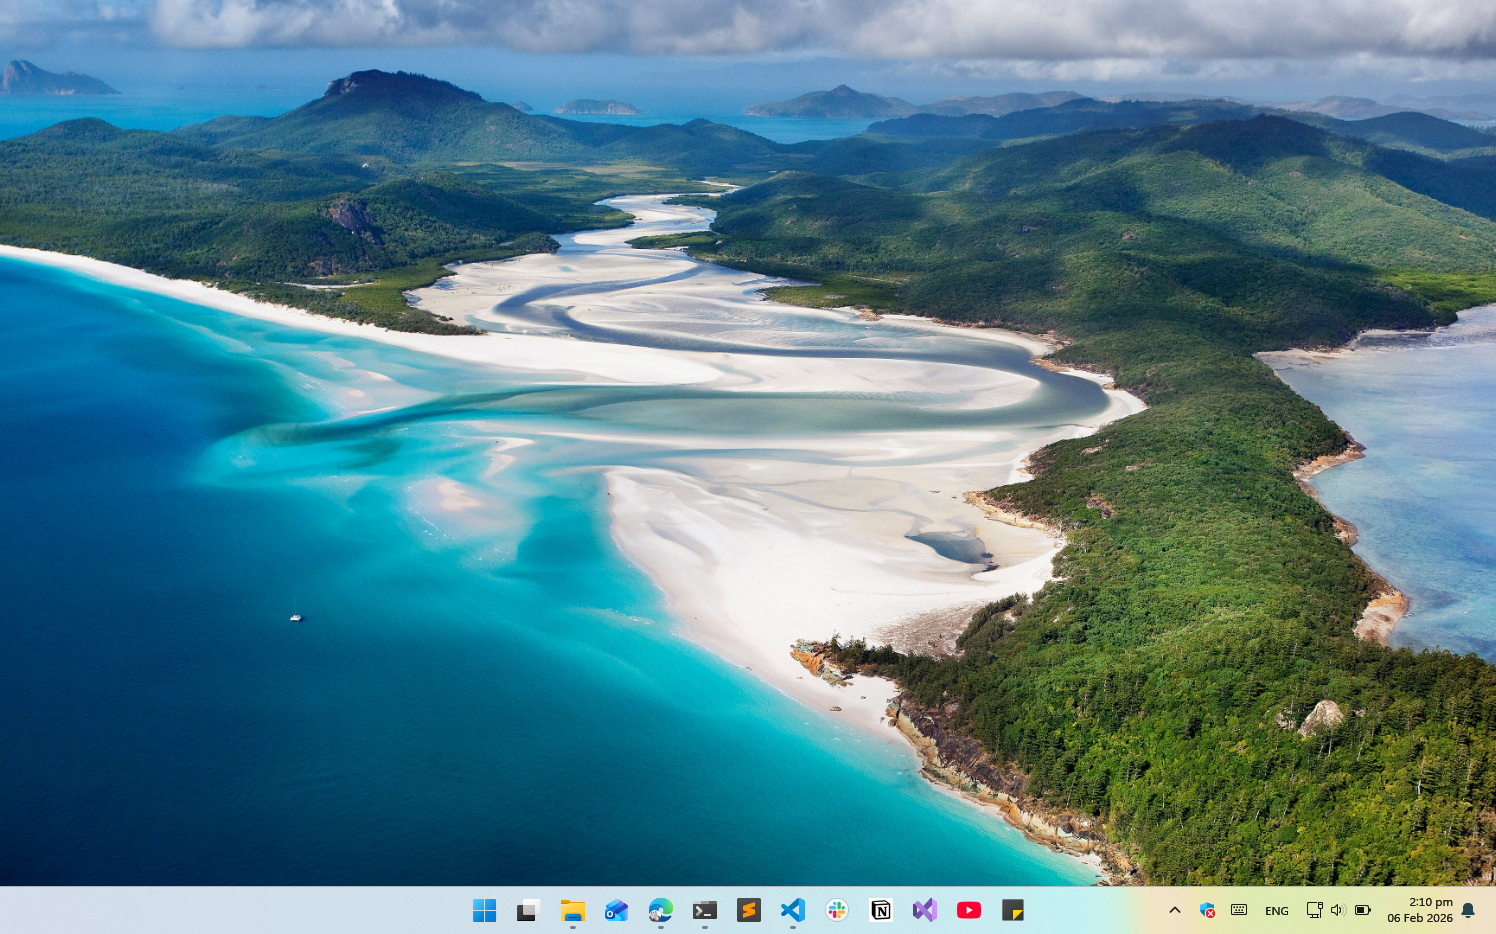Click the speaker volume icon

1338,910
